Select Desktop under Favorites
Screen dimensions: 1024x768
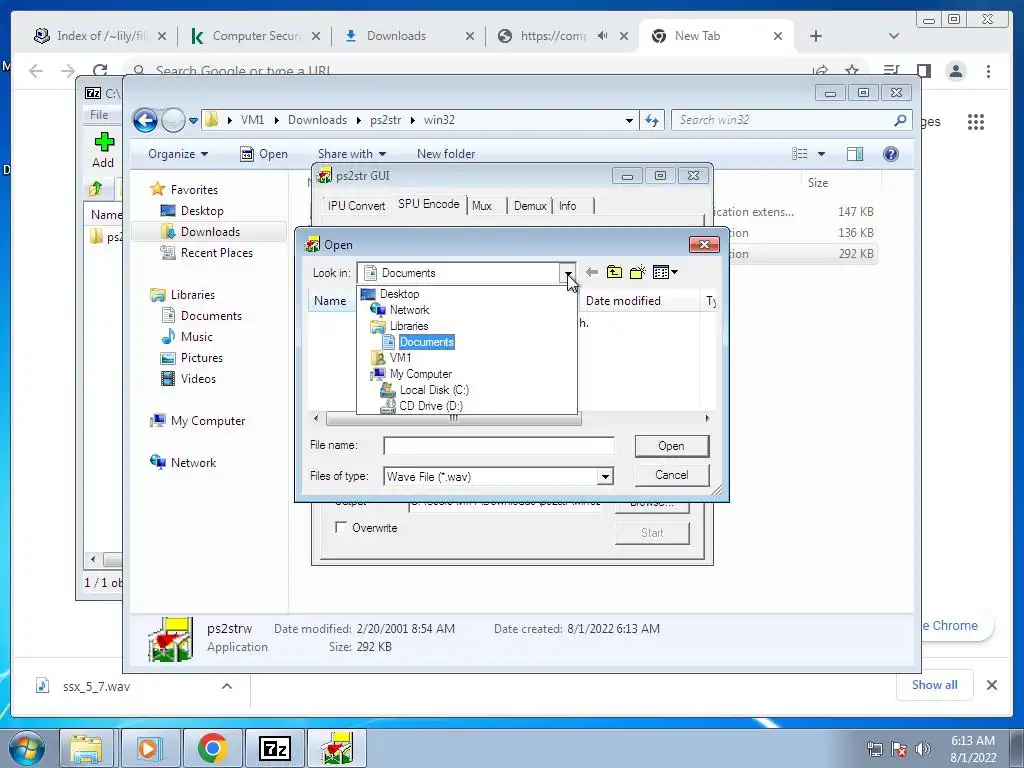[x=202, y=211]
